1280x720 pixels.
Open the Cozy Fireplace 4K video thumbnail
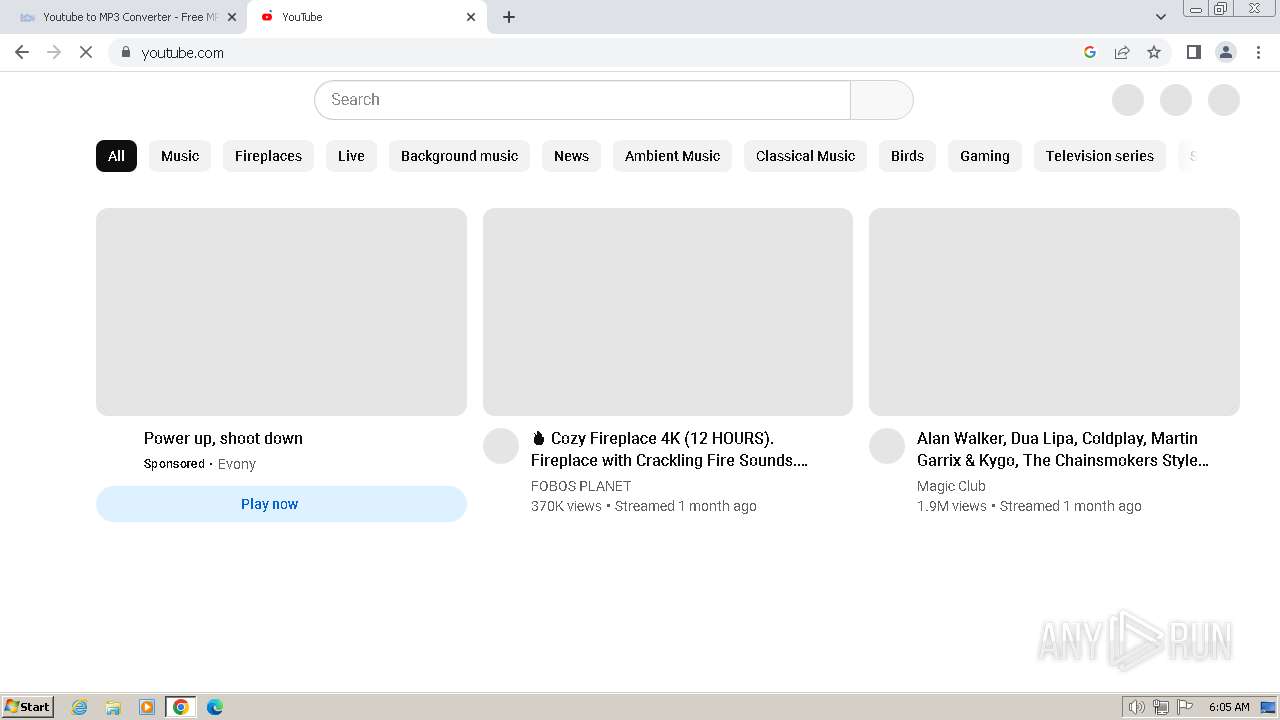pyautogui.click(x=668, y=312)
